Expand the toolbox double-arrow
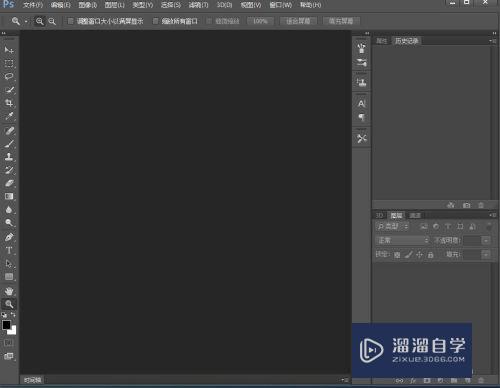The image size is (500, 388). (x=4, y=33)
